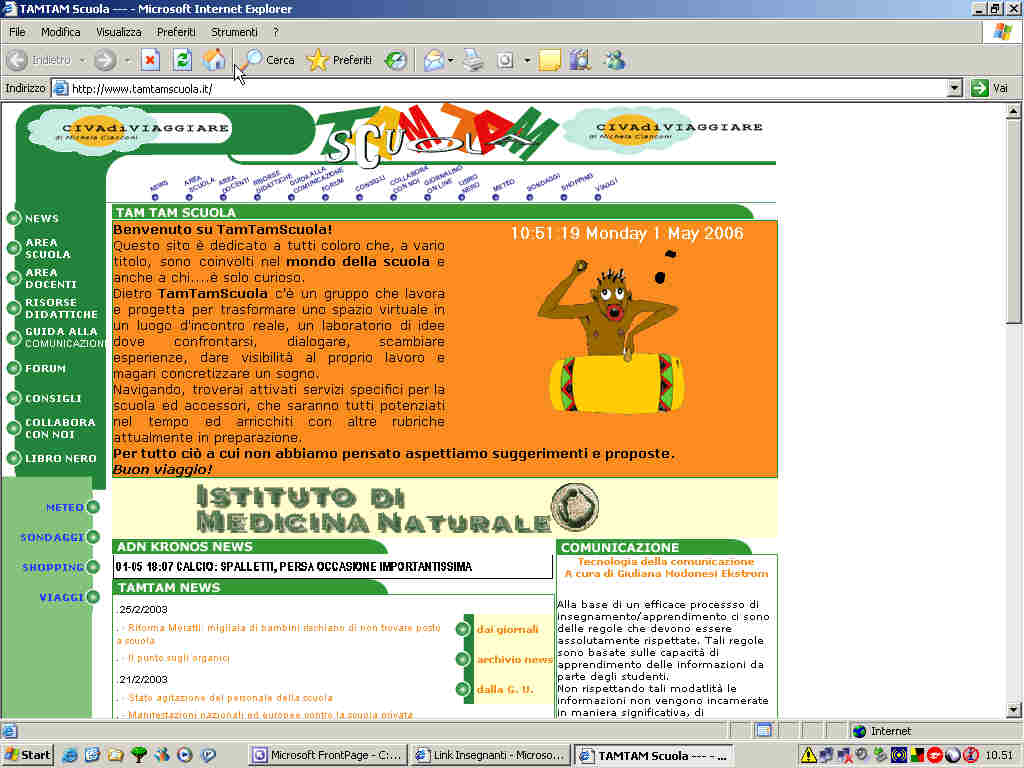This screenshot has width=1024, height=768.
Task: Click the green tree quick launch icon
Action: tap(139, 755)
